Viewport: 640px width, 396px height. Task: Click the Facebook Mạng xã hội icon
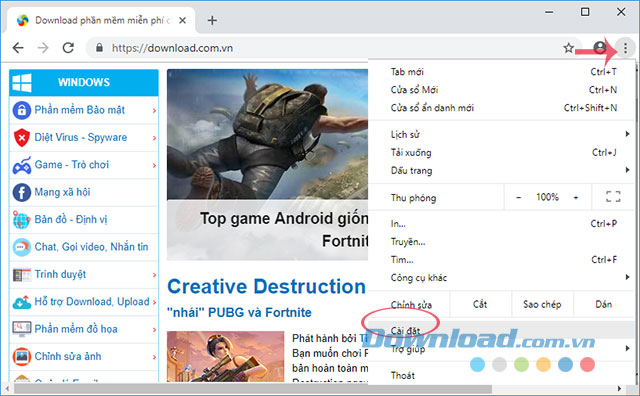[22, 192]
